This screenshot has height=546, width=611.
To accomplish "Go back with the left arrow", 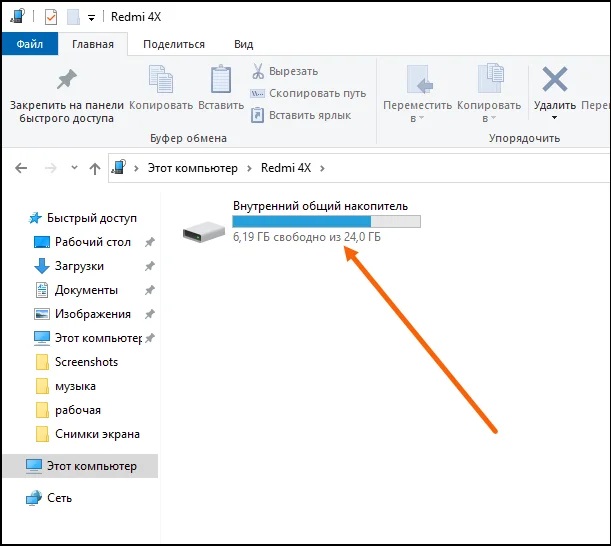I will tap(21, 168).
